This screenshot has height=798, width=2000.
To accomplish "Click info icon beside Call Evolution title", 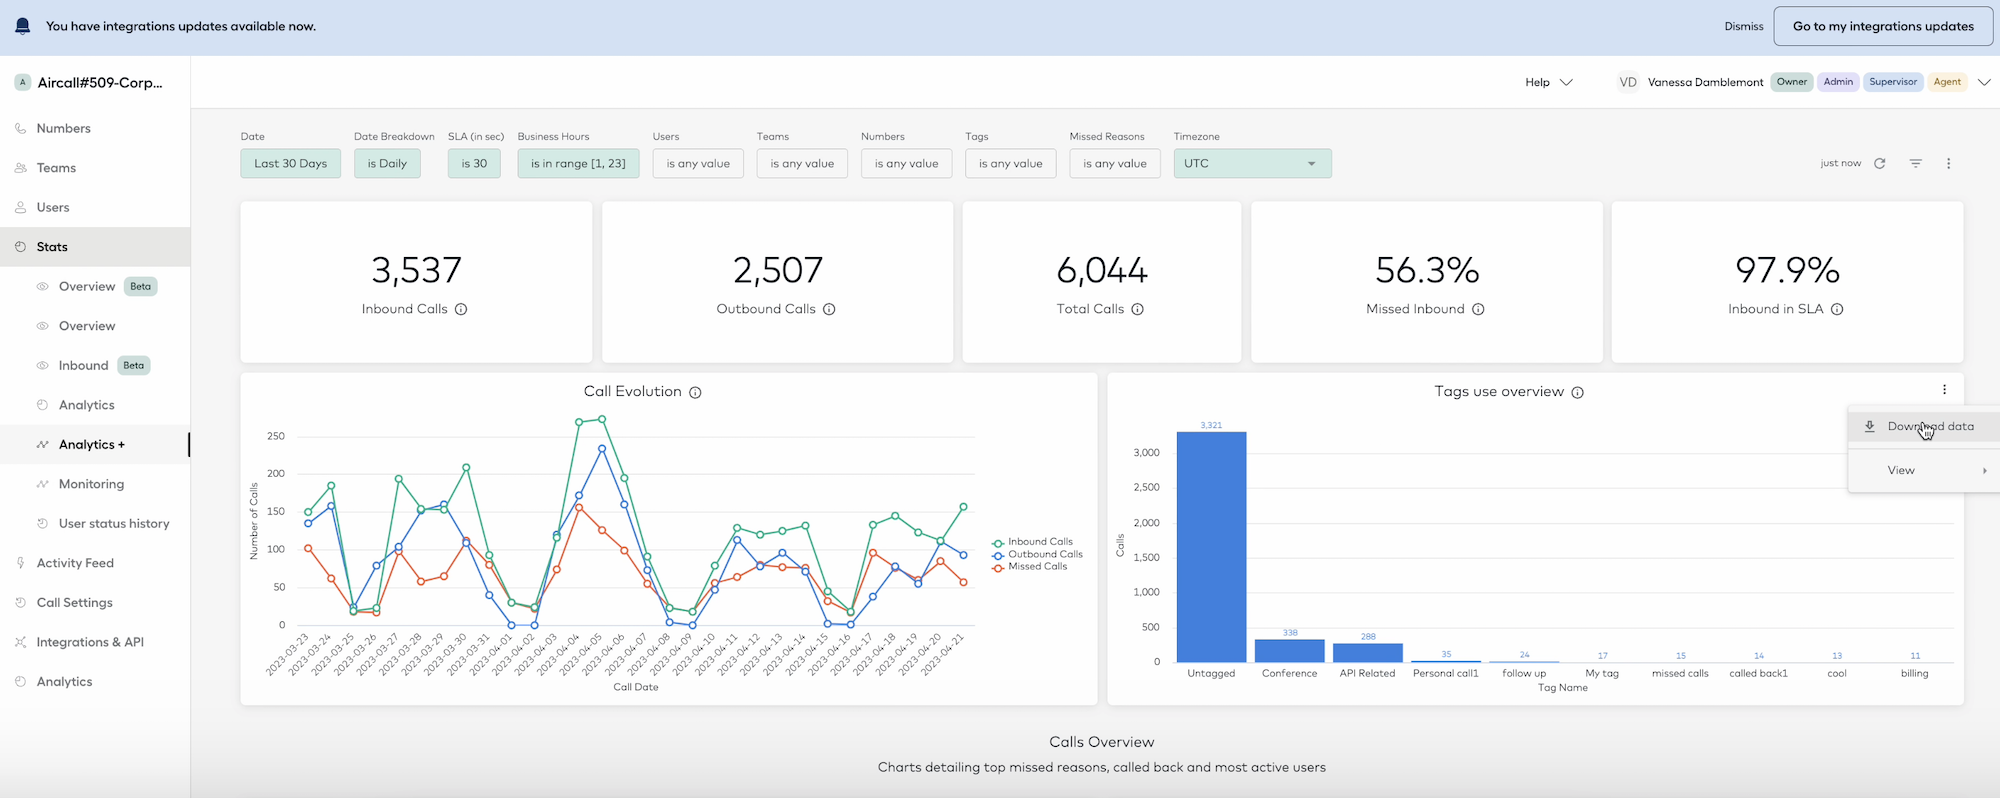I will coord(695,392).
